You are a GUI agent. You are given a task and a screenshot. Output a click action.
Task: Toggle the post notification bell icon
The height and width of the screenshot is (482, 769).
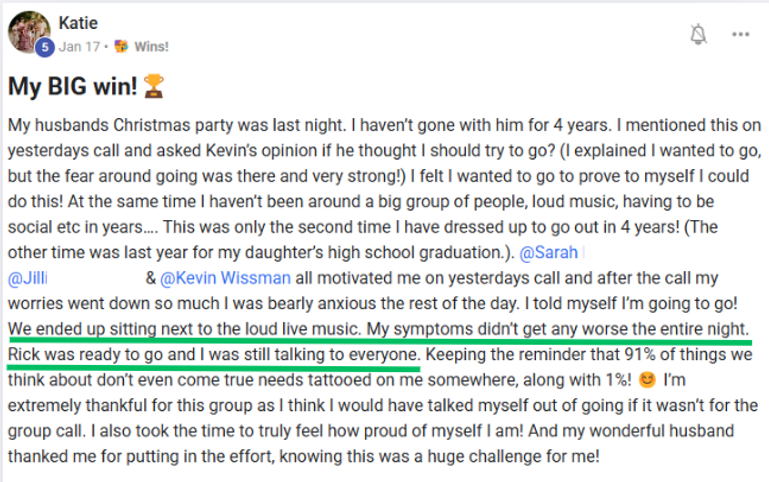coord(698,34)
